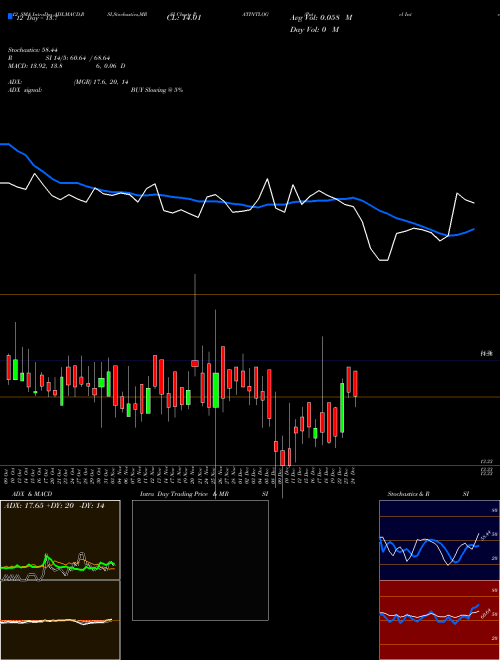
Task: Click the Avg Vol: 0.058 M label
Action: click(x=321, y=18)
